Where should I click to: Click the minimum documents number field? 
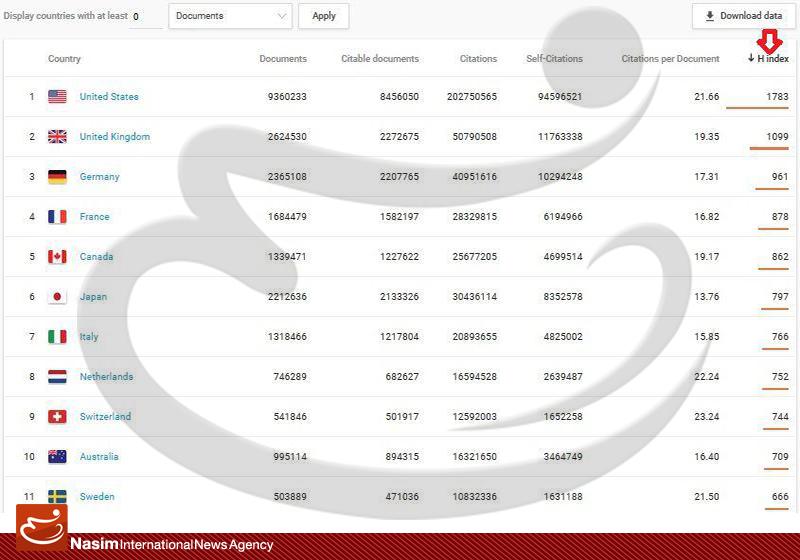[x=146, y=17]
